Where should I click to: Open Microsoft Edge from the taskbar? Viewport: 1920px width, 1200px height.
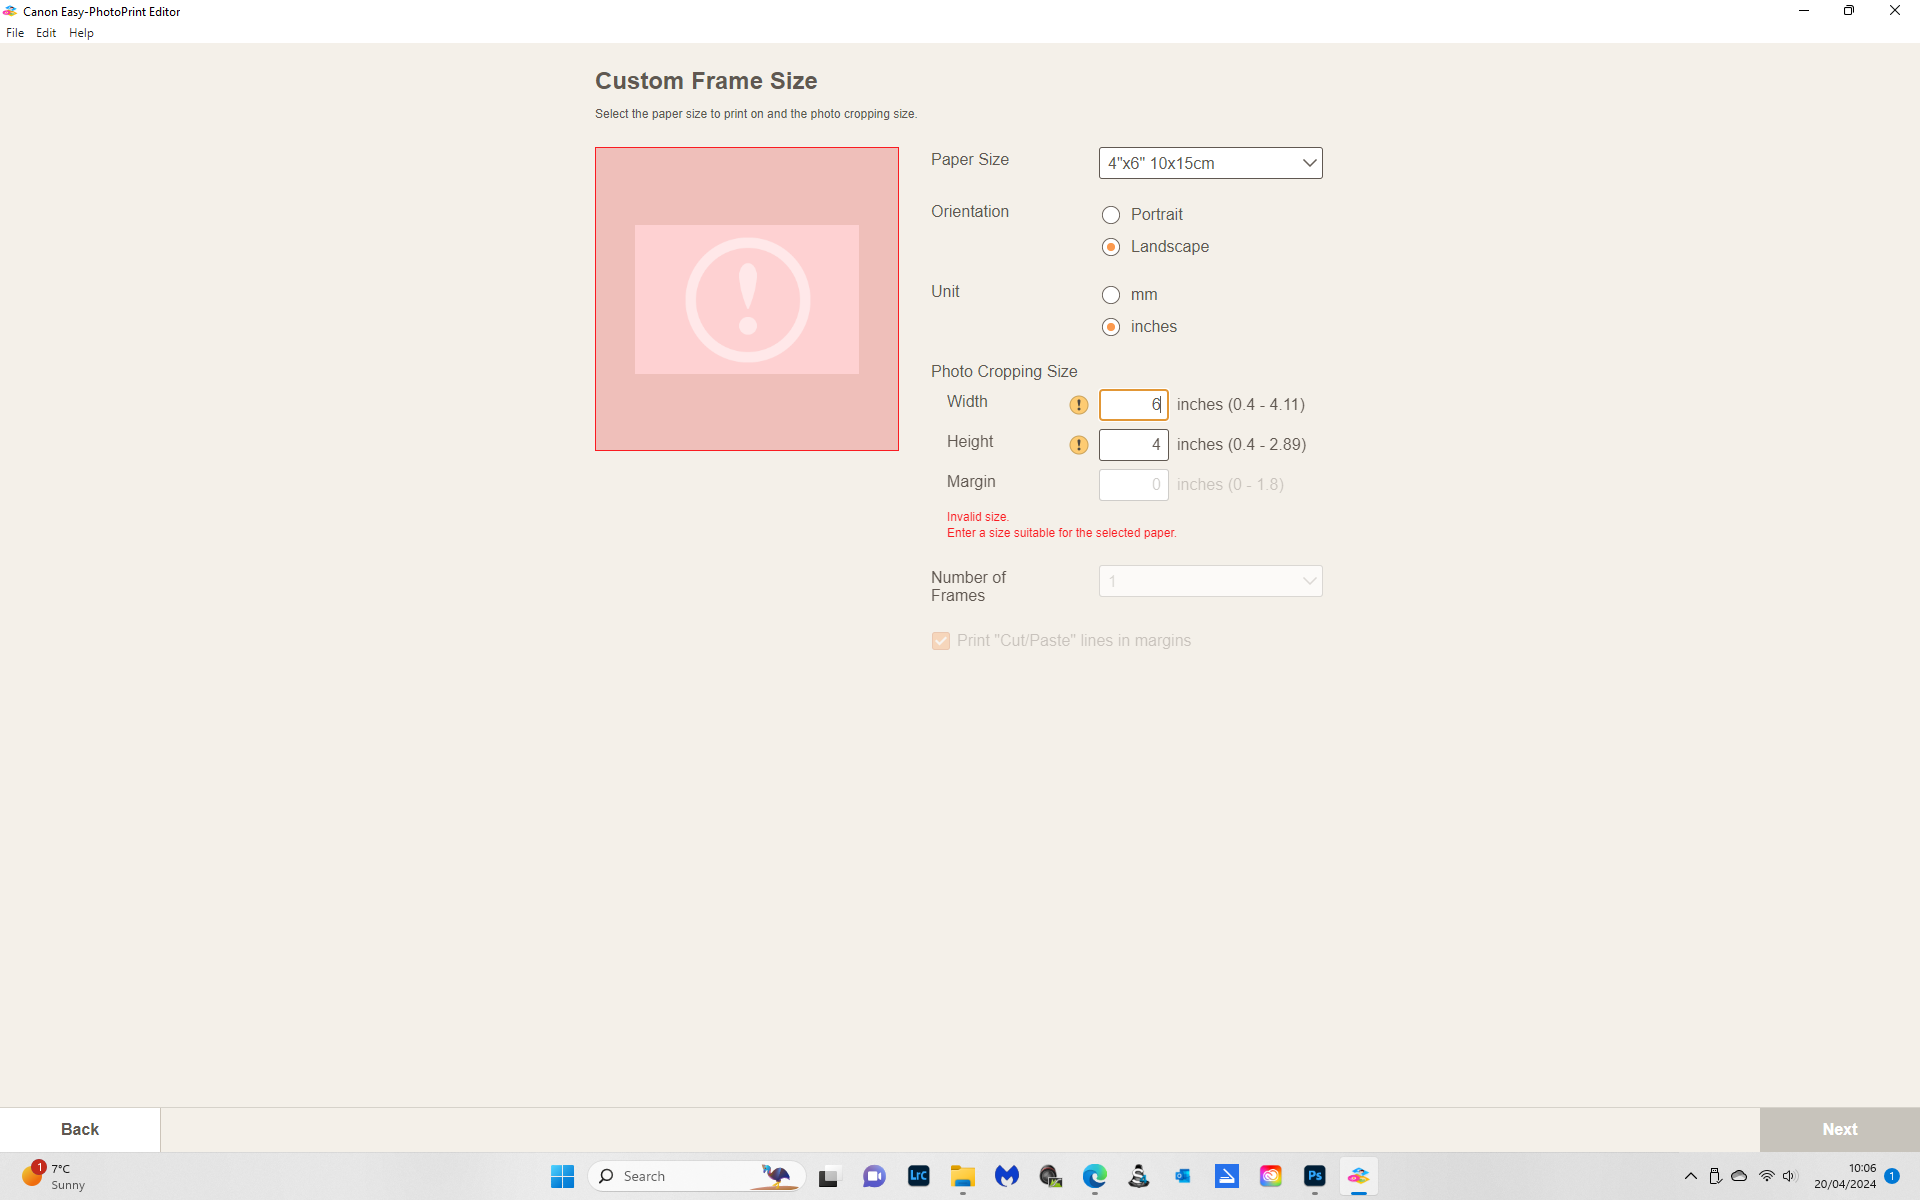tap(1095, 1176)
